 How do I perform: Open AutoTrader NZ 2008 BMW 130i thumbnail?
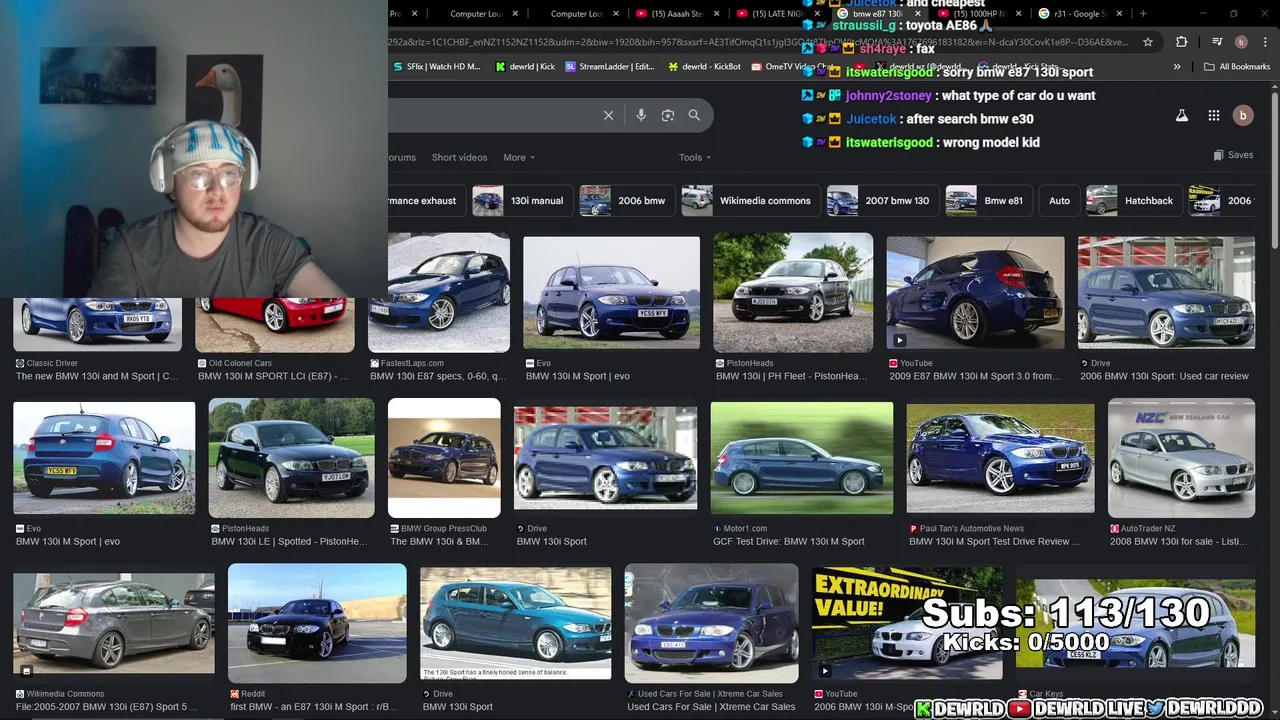coord(1181,457)
